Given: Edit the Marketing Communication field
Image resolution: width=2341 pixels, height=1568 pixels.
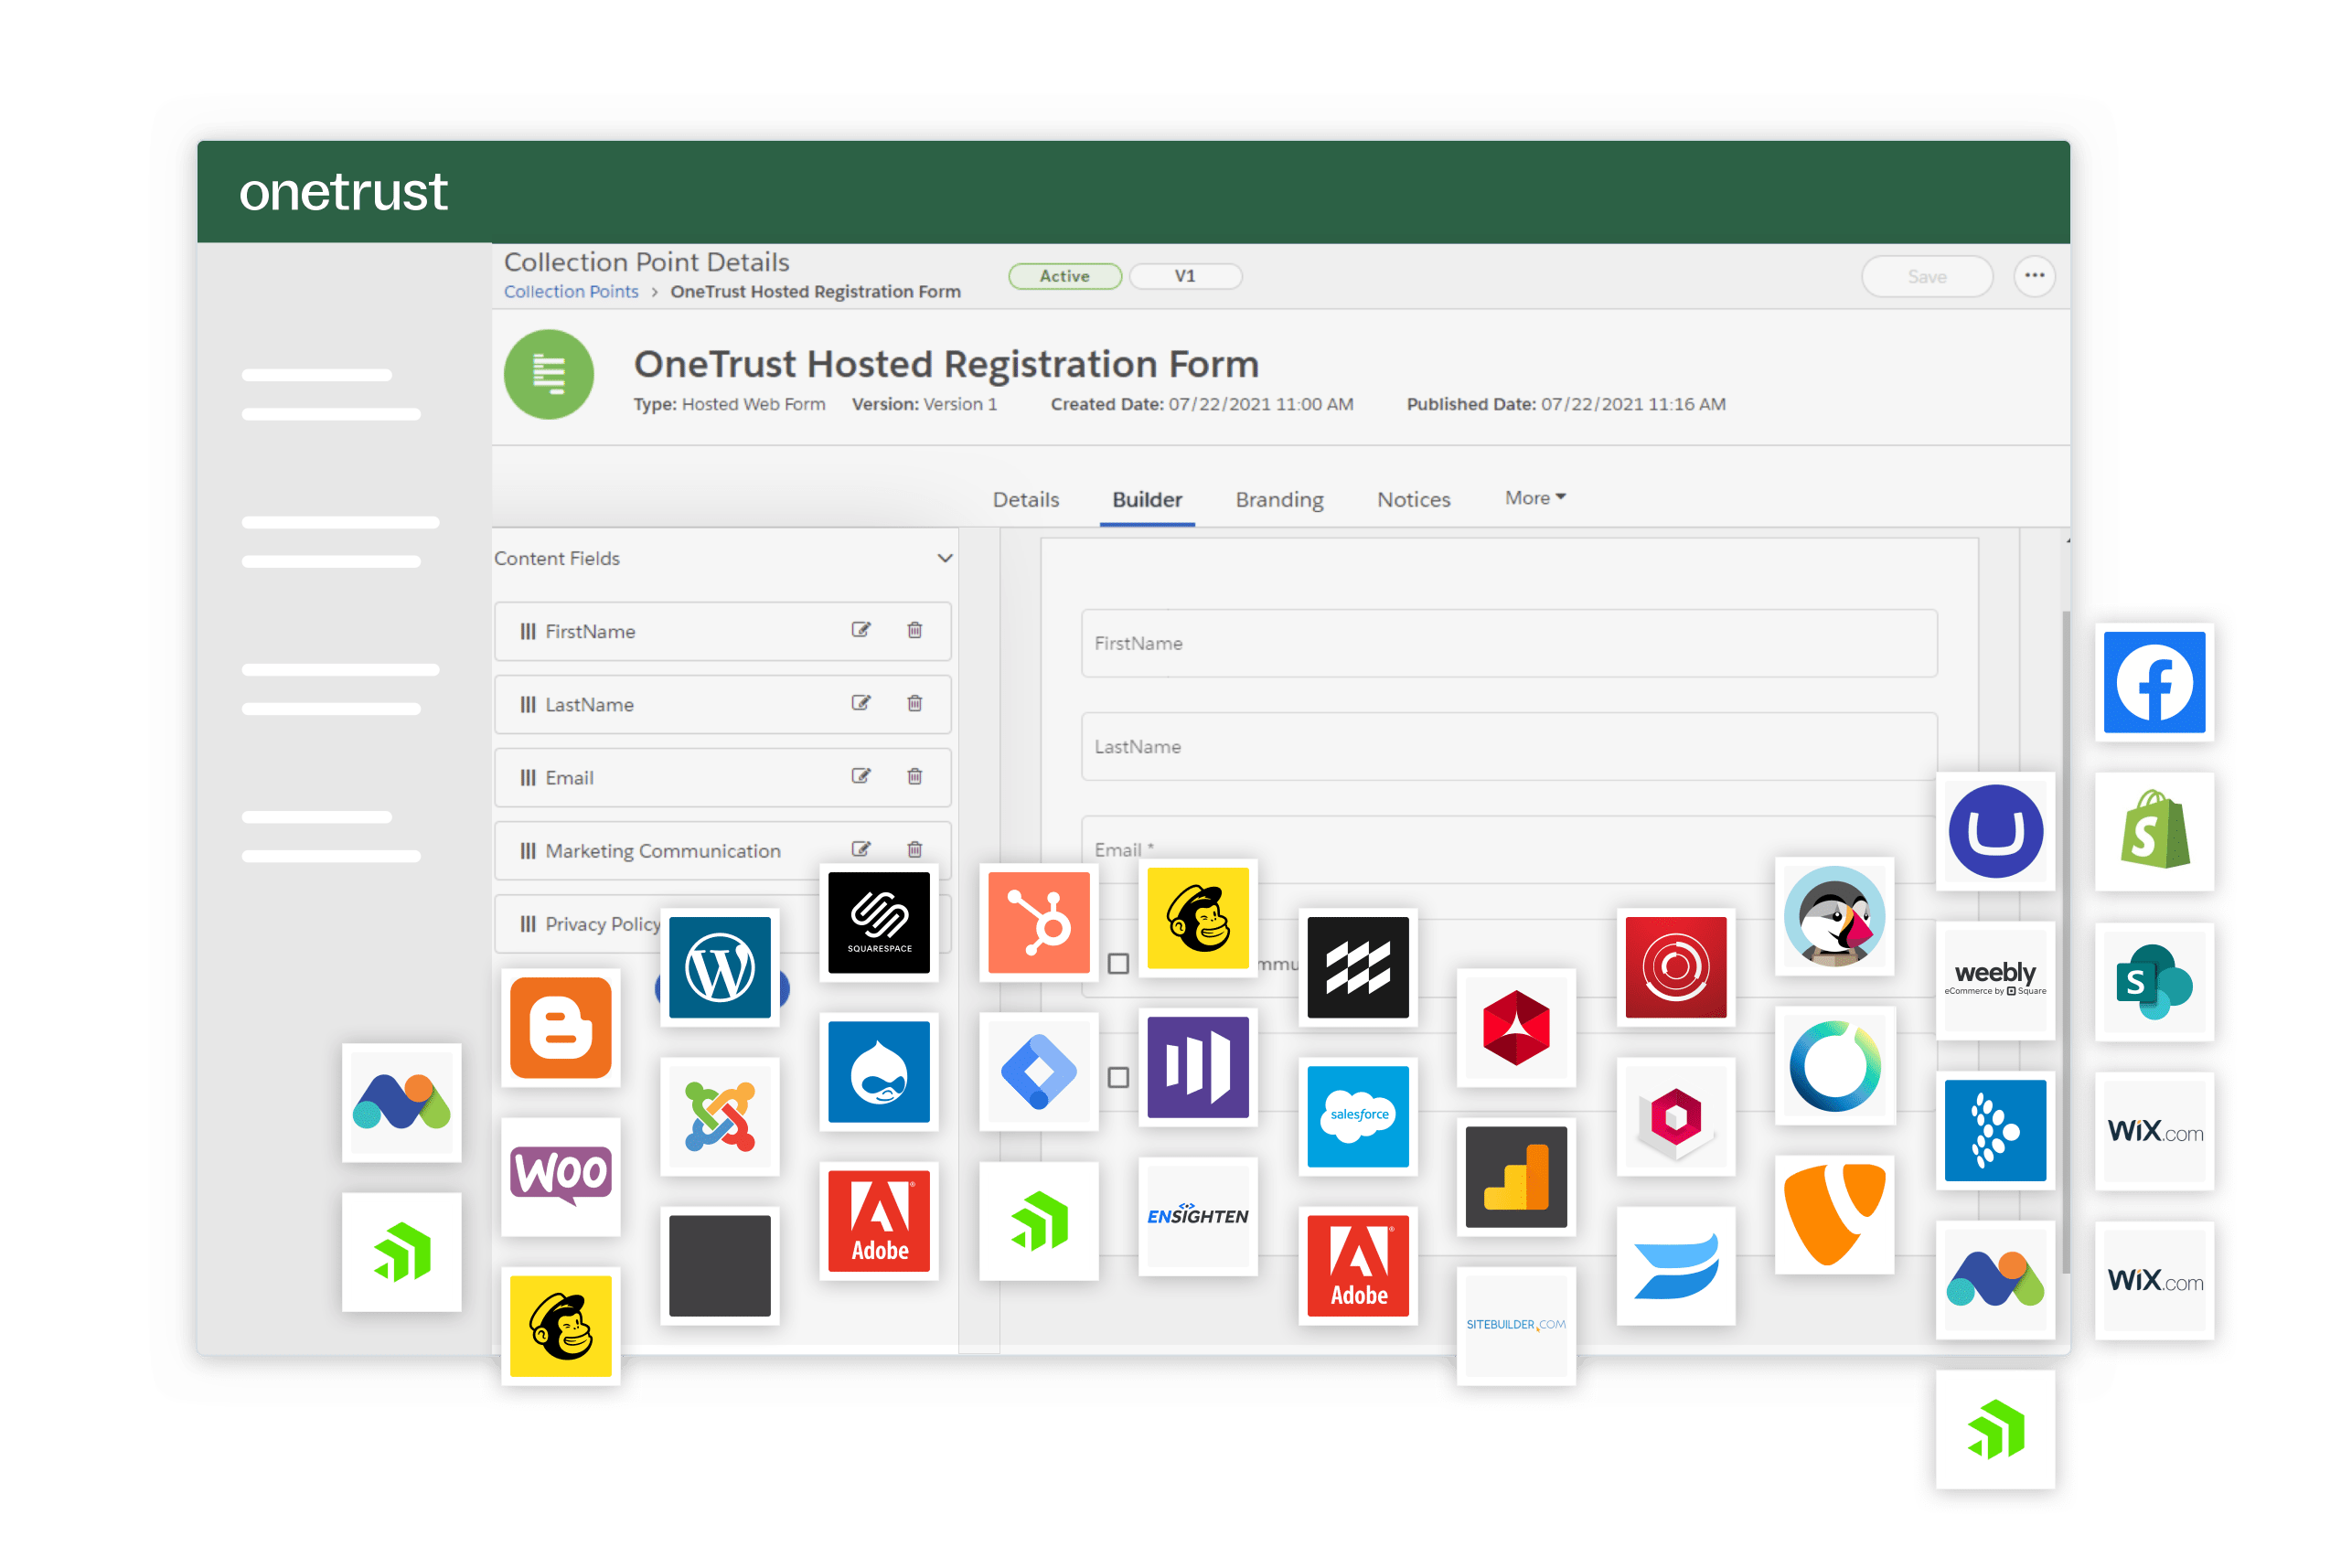Looking at the screenshot, I should pos(860,849).
